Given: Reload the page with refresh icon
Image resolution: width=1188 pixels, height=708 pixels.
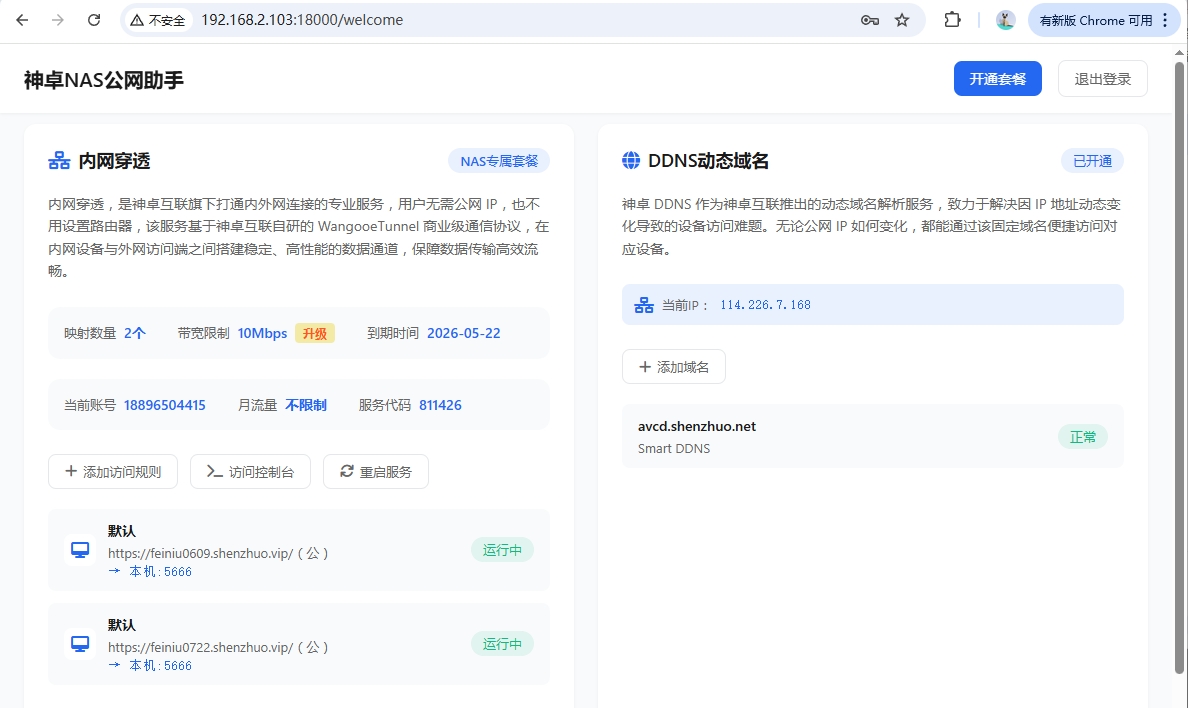Looking at the screenshot, I should click(93, 20).
